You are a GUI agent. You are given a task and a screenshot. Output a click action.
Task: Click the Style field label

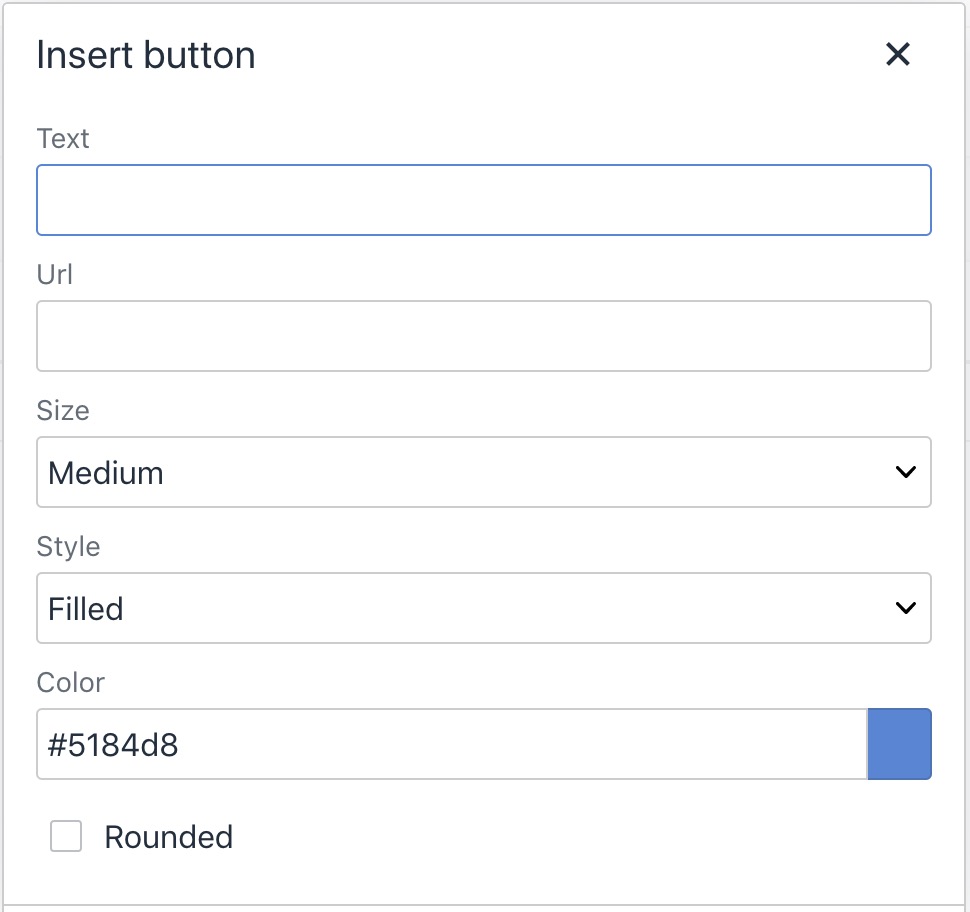(x=68, y=547)
